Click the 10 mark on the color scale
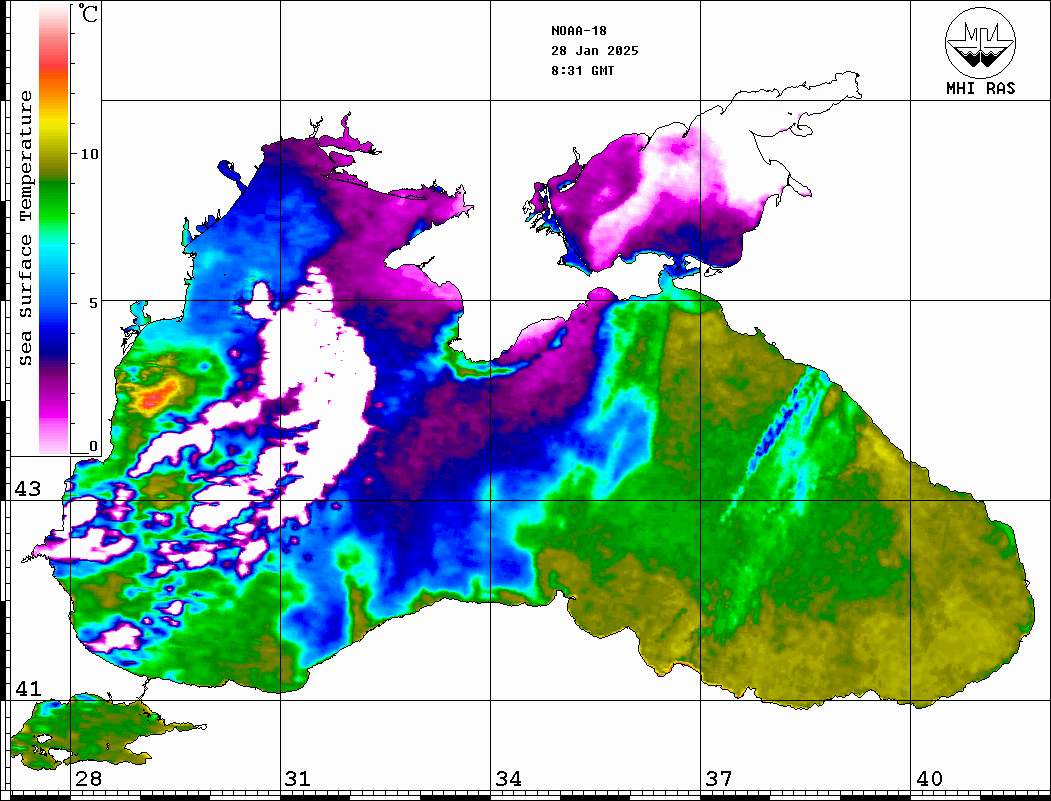The image size is (1051, 801). 89,154
